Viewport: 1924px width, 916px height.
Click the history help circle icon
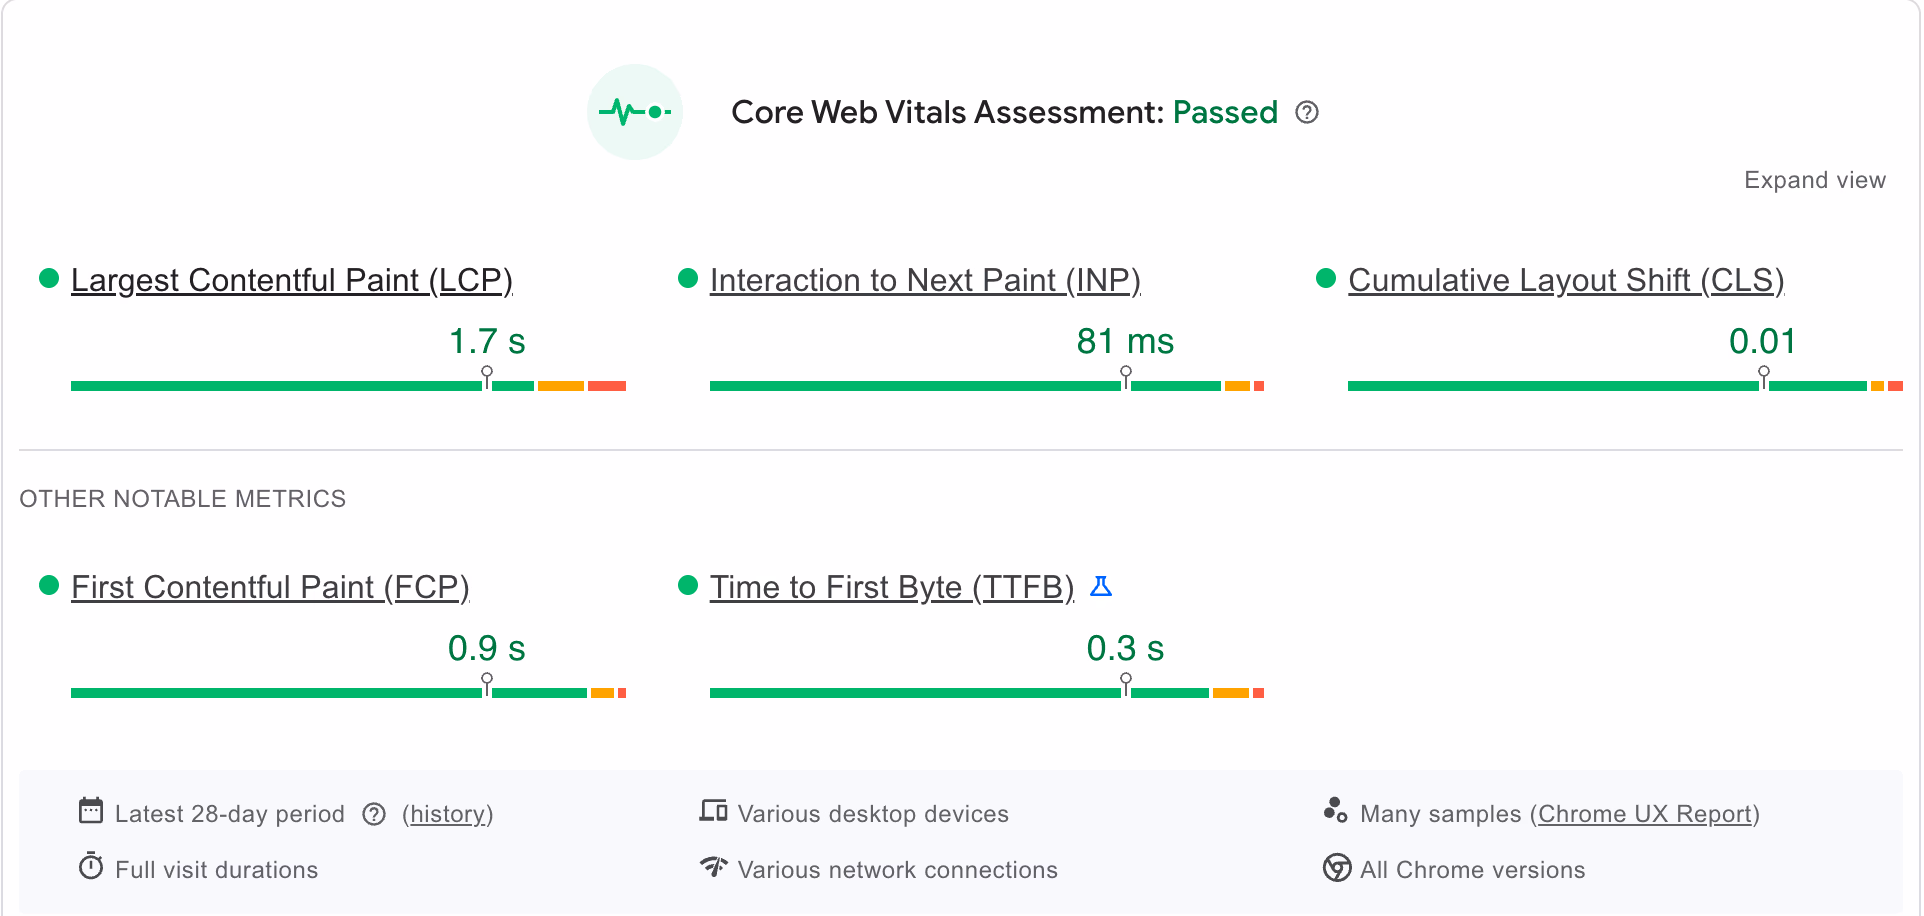pyautogui.click(x=374, y=814)
